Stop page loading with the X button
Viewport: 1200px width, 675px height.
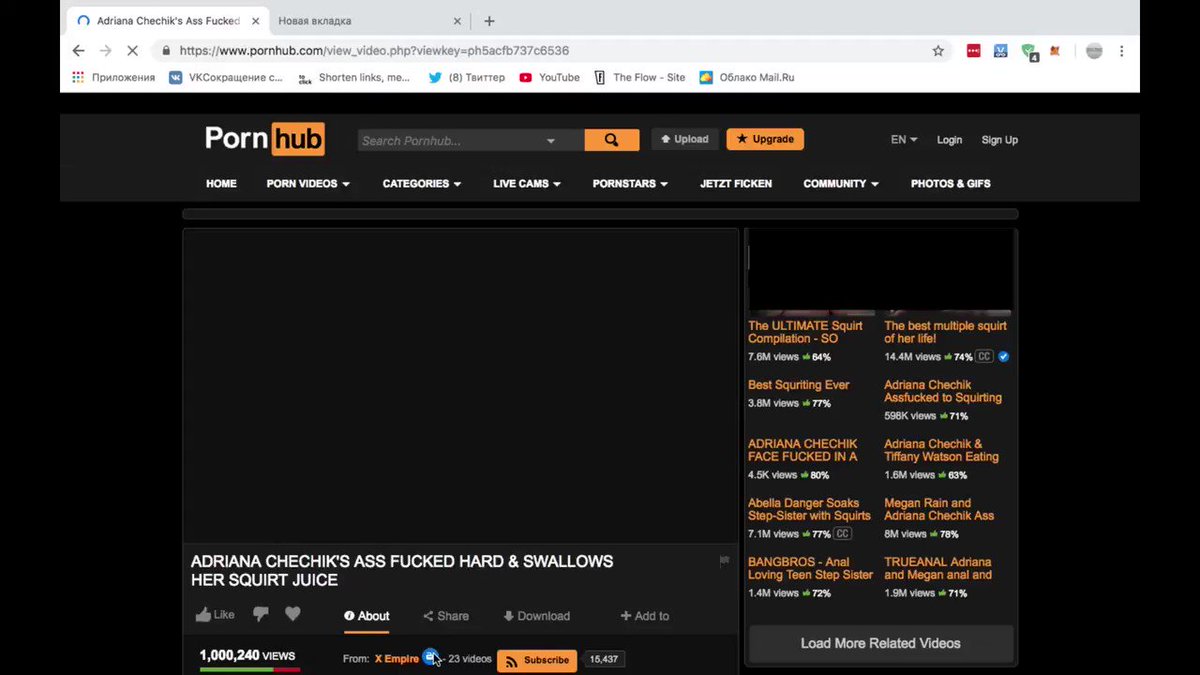tap(134, 51)
